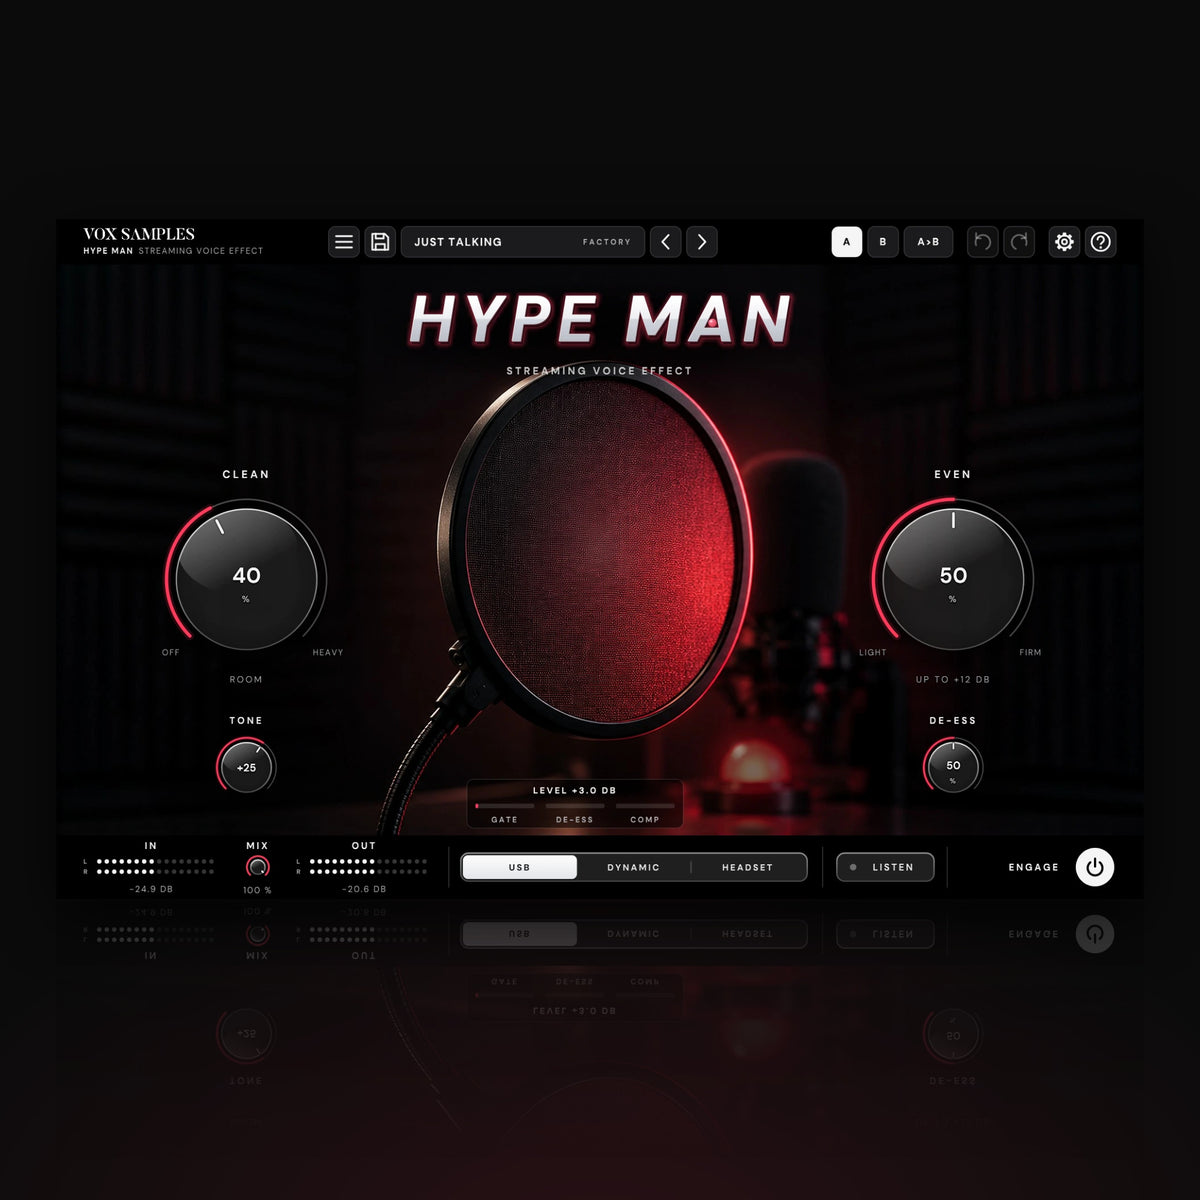
Task: Click the ROOM label under CLEAN knob
Action: tap(246, 680)
